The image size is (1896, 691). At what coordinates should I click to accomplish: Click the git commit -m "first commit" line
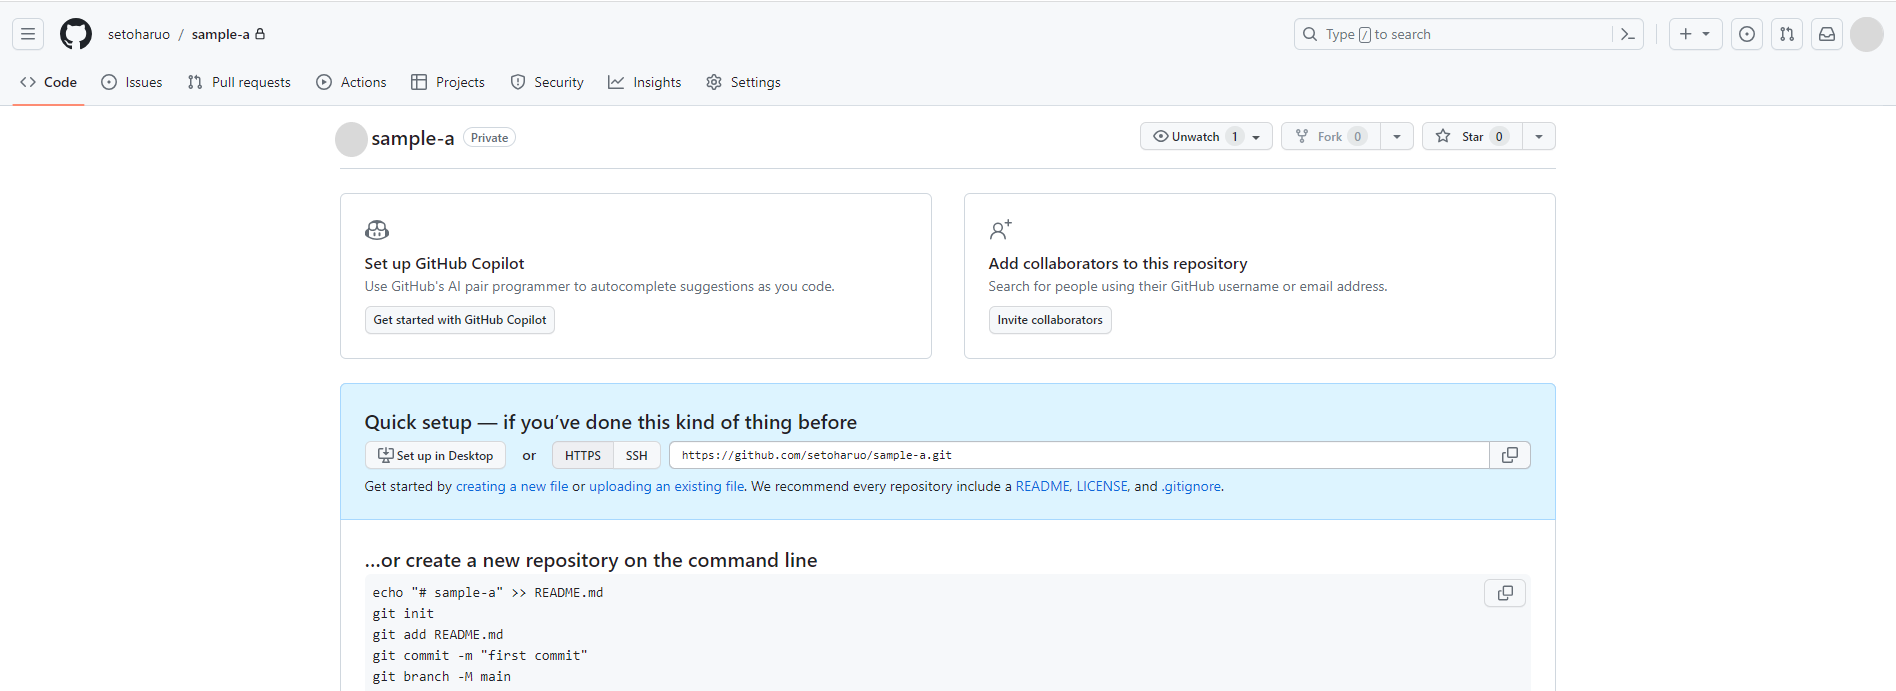tap(480, 656)
